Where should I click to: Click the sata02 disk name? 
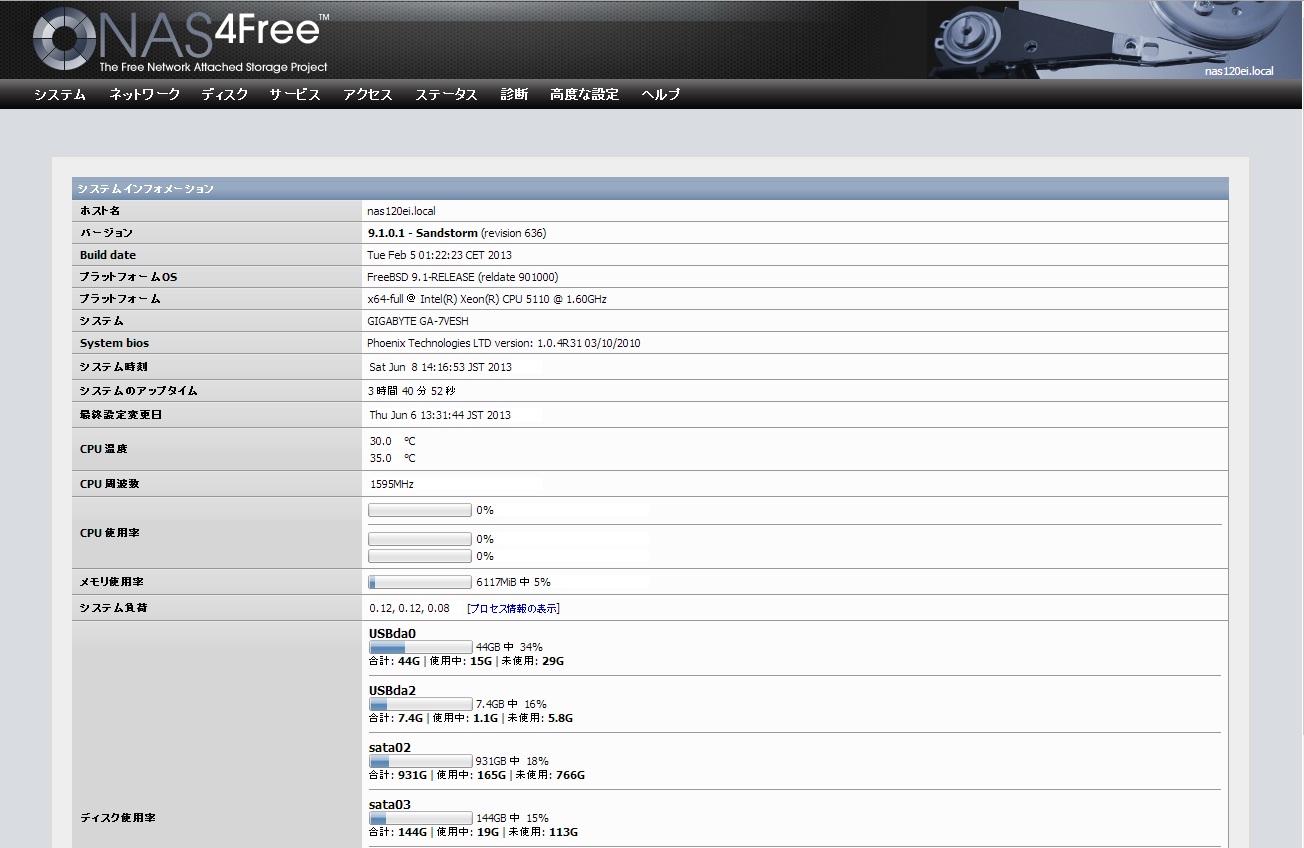click(x=390, y=747)
